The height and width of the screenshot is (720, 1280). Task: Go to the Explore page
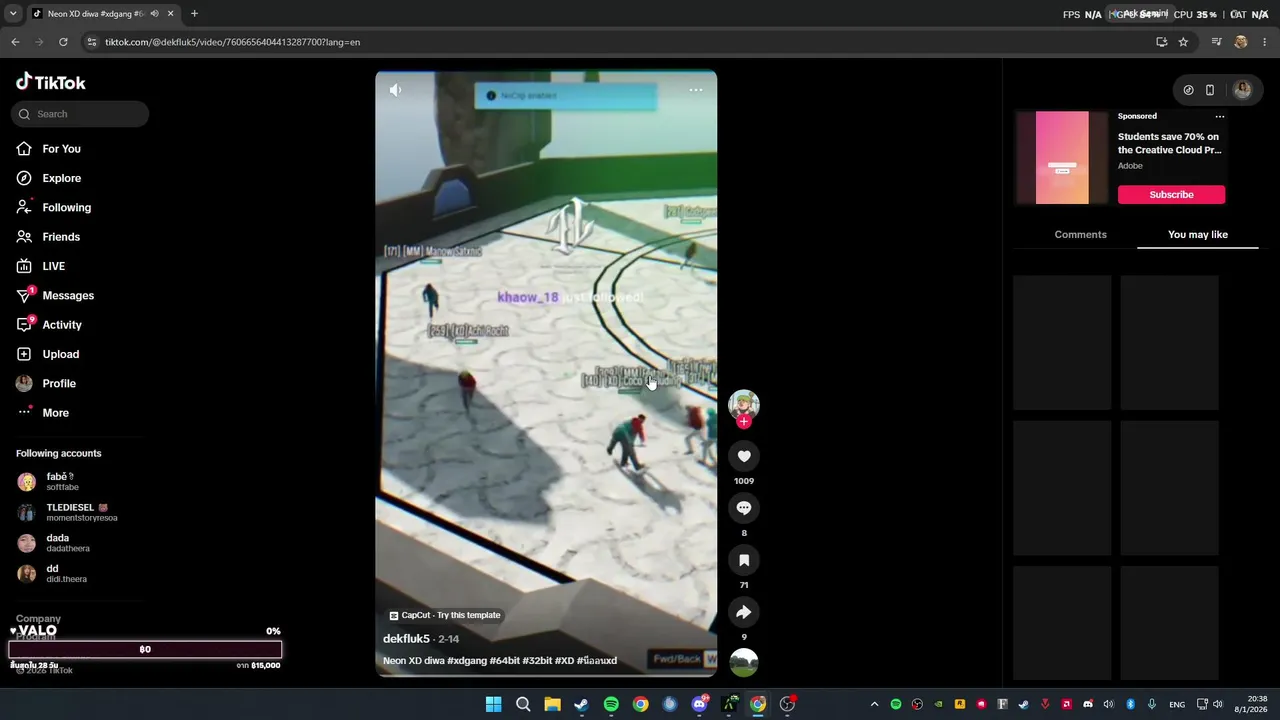(62, 178)
